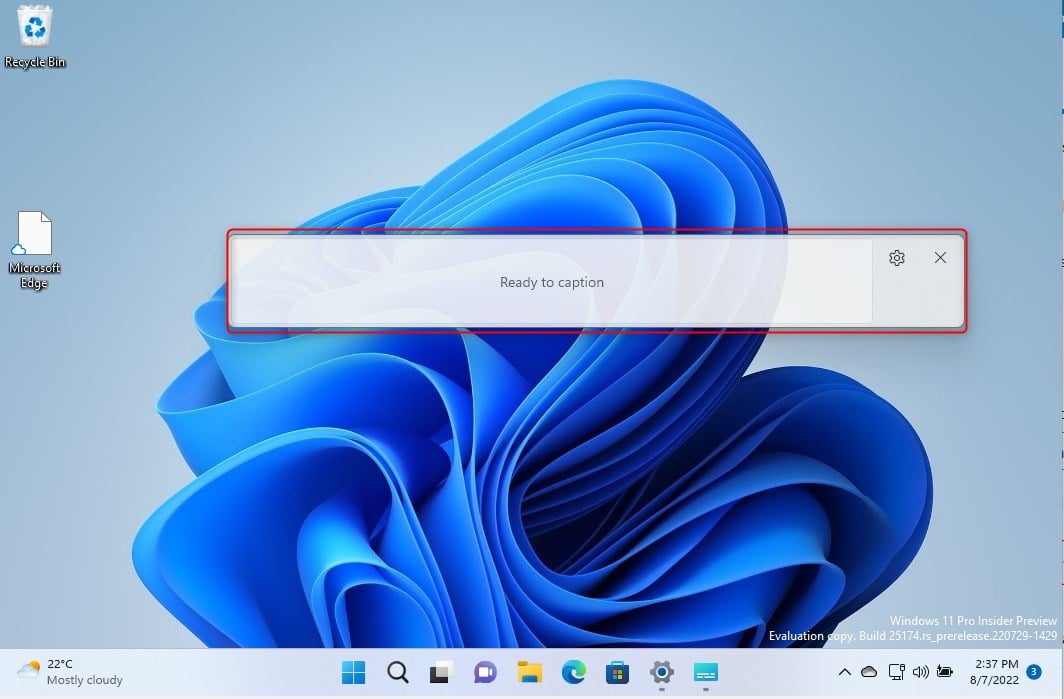Open Windows Settings from the taskbar
Image resolution: width=1064 pixels, height=699 pixels.
661,672
